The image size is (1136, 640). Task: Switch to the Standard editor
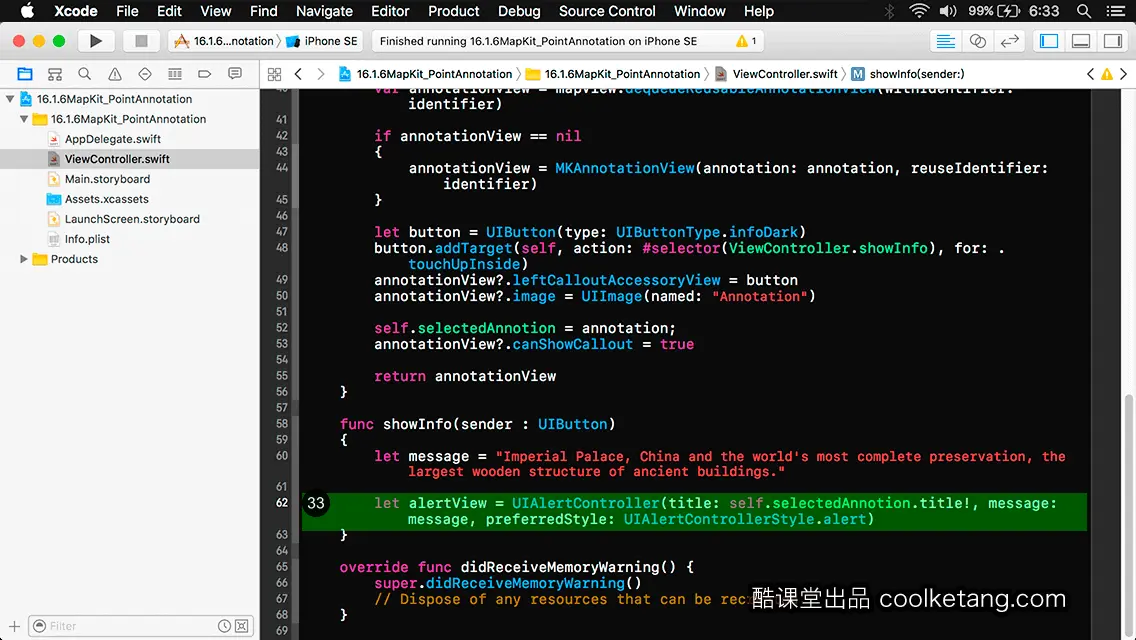coord(945,41)
